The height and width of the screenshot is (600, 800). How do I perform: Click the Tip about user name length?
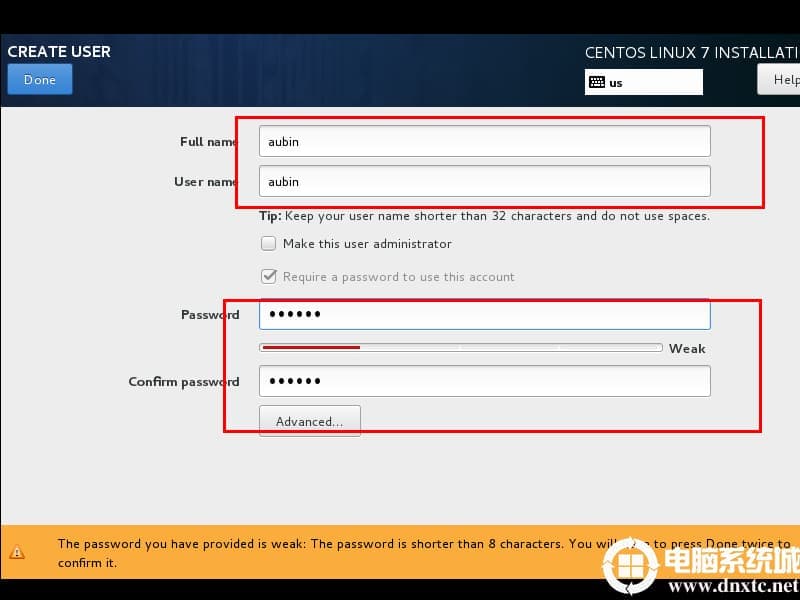(484, 216)
